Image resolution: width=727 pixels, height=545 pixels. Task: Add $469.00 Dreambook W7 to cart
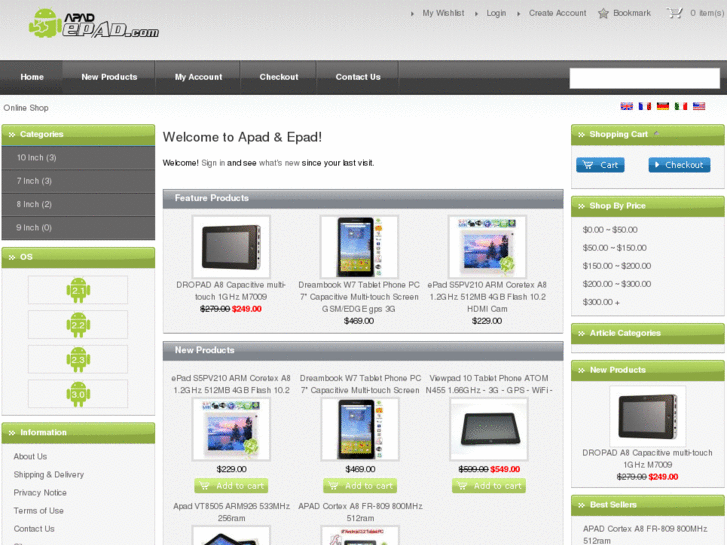tap(360, 486)
